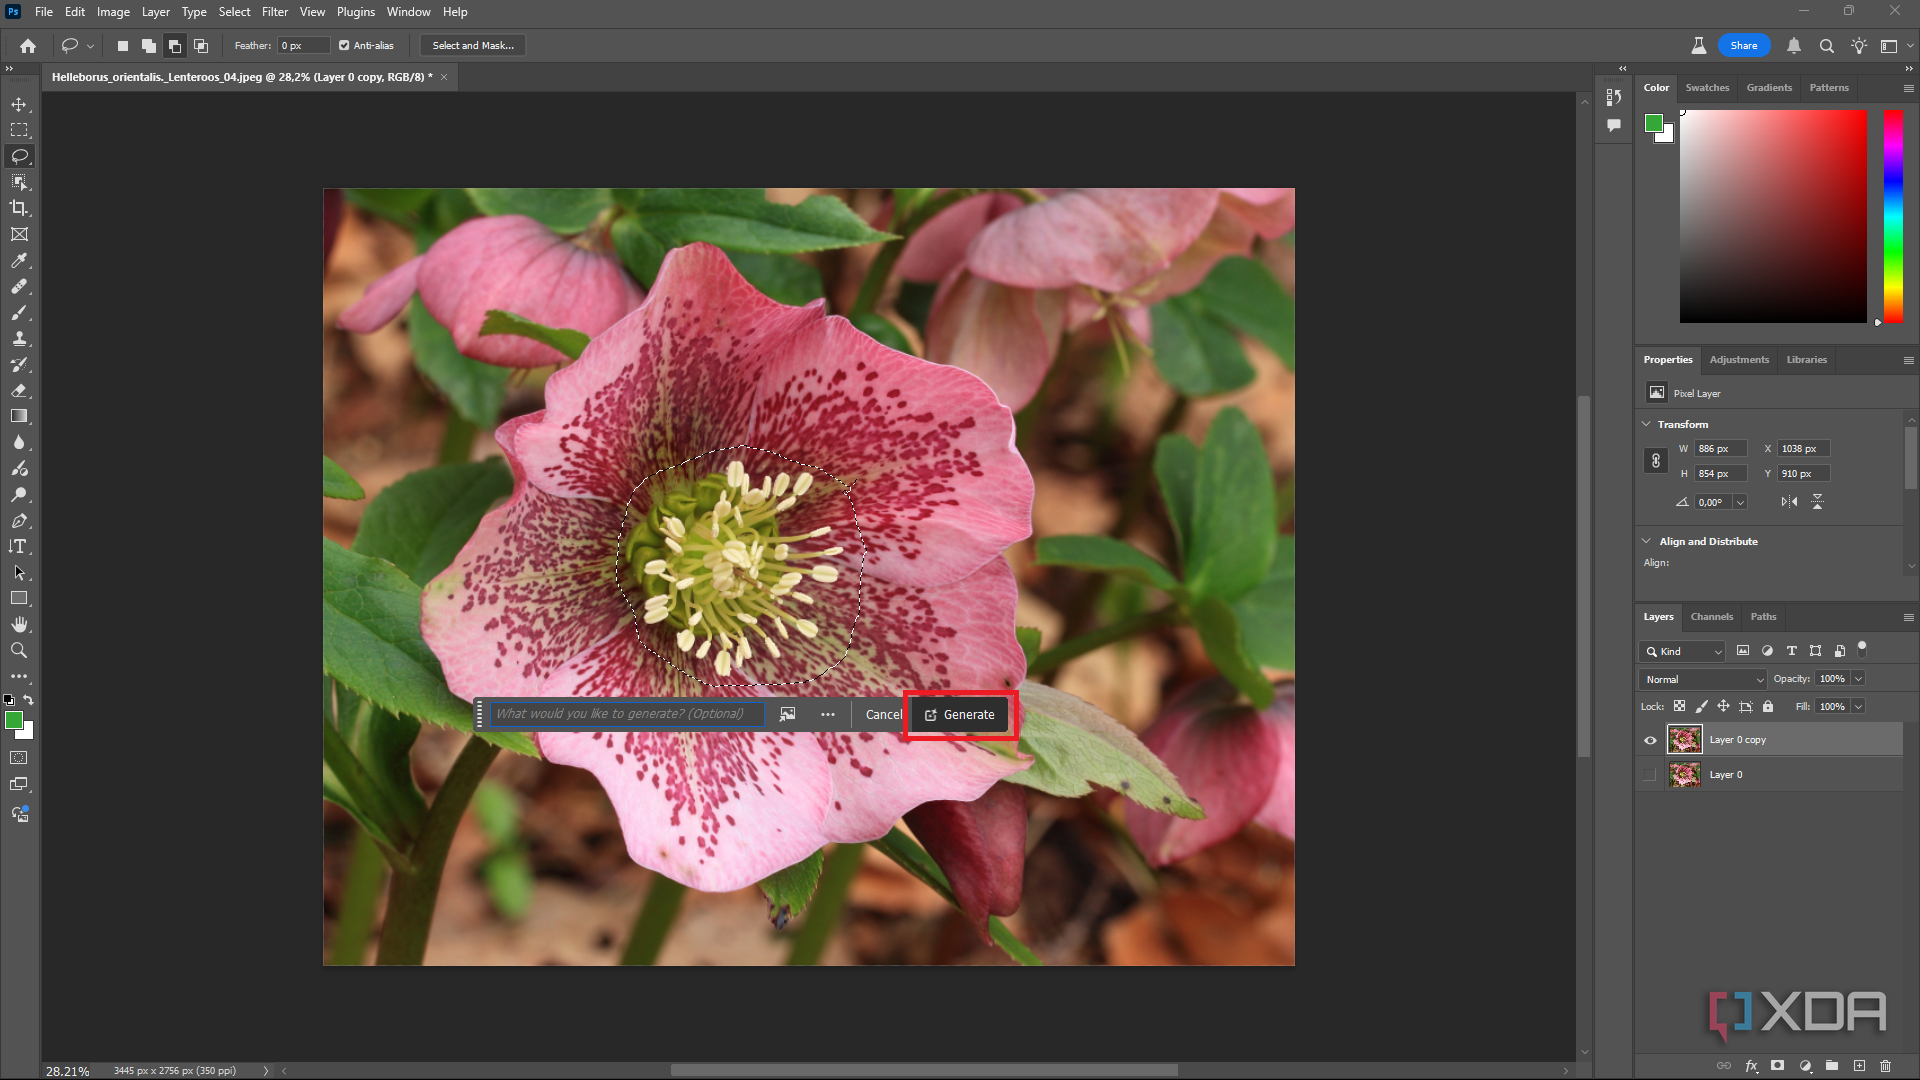The image size is (1920, 1080).
Task: Select the Brush tool
Action: click(x=19, y=312)
